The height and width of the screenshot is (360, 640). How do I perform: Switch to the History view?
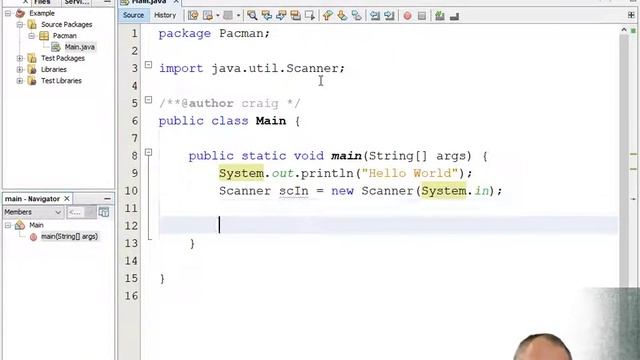click(165, 15)
